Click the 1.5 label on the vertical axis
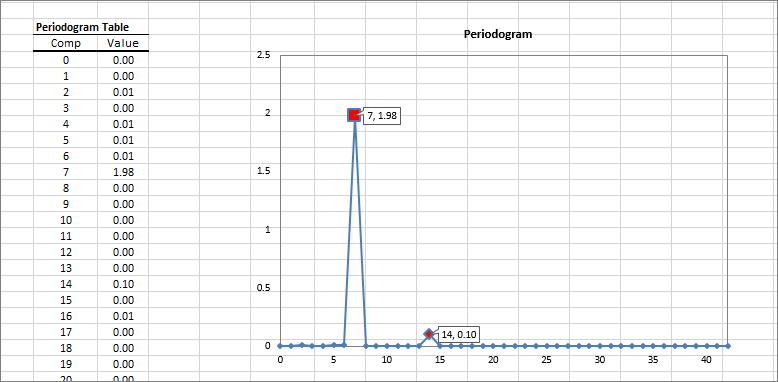778x382 pixels. click(263, 171)
